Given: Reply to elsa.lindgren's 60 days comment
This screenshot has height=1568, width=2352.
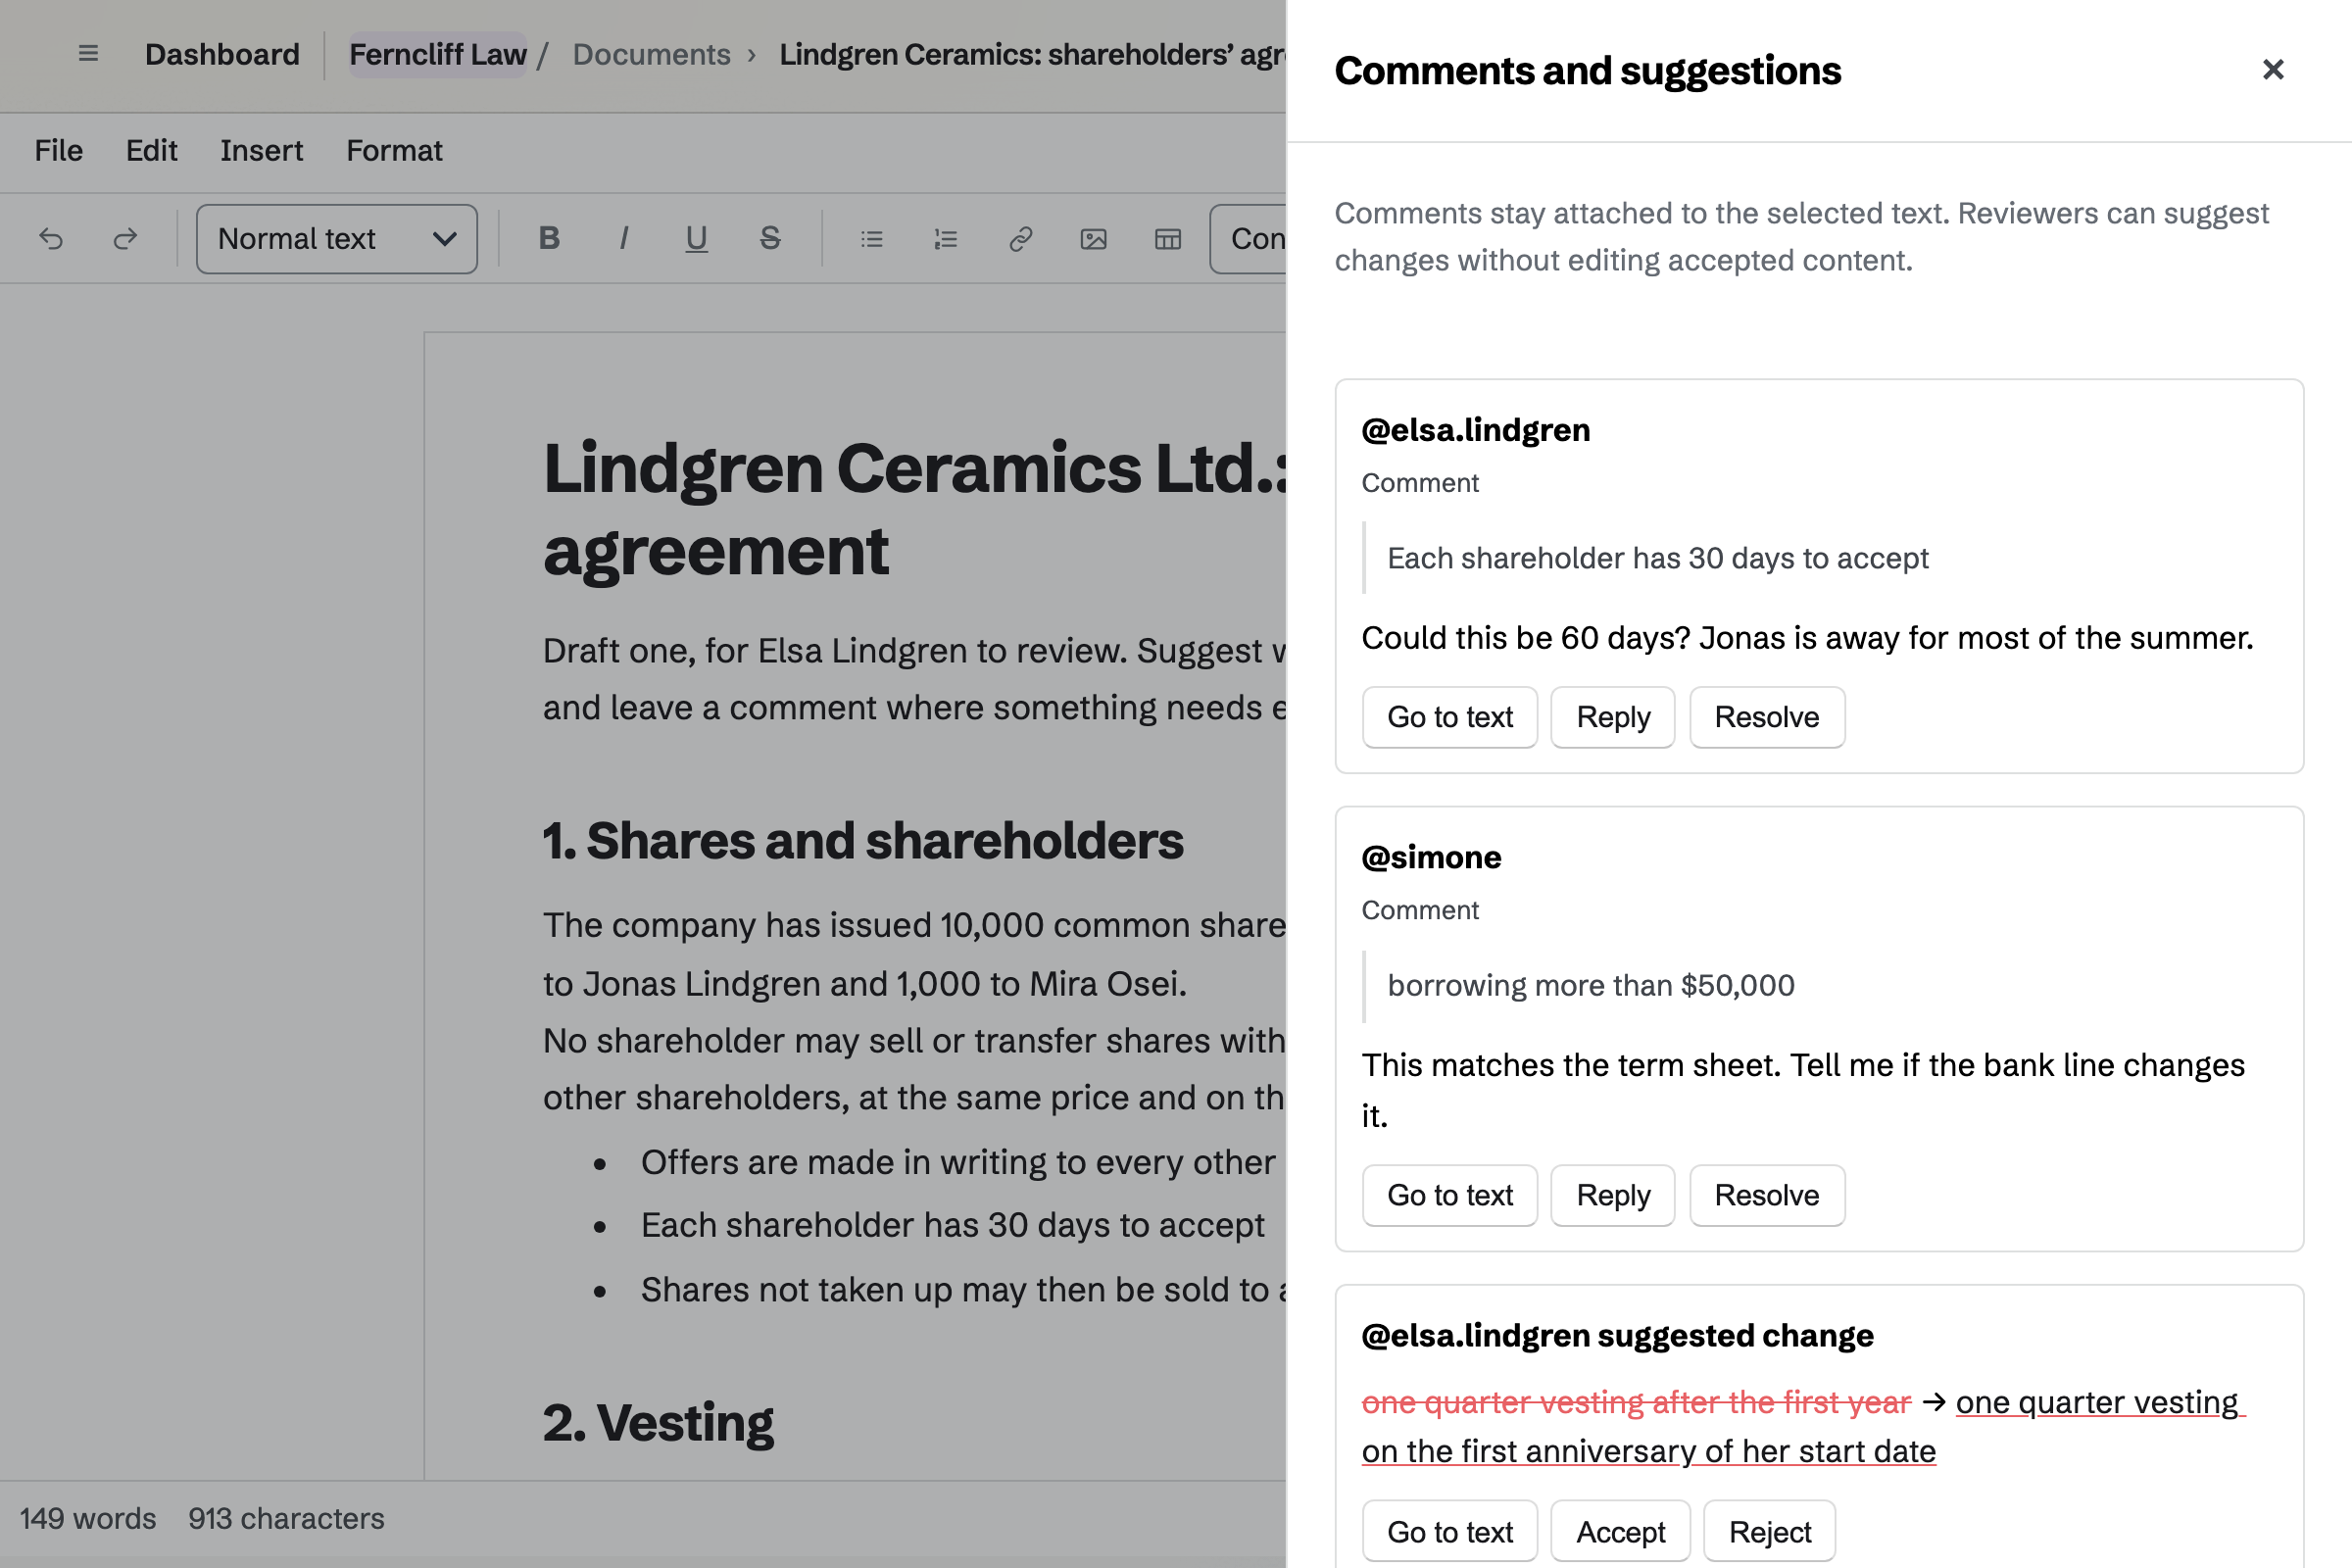Looking at the screenshot, I should 1613,717.
